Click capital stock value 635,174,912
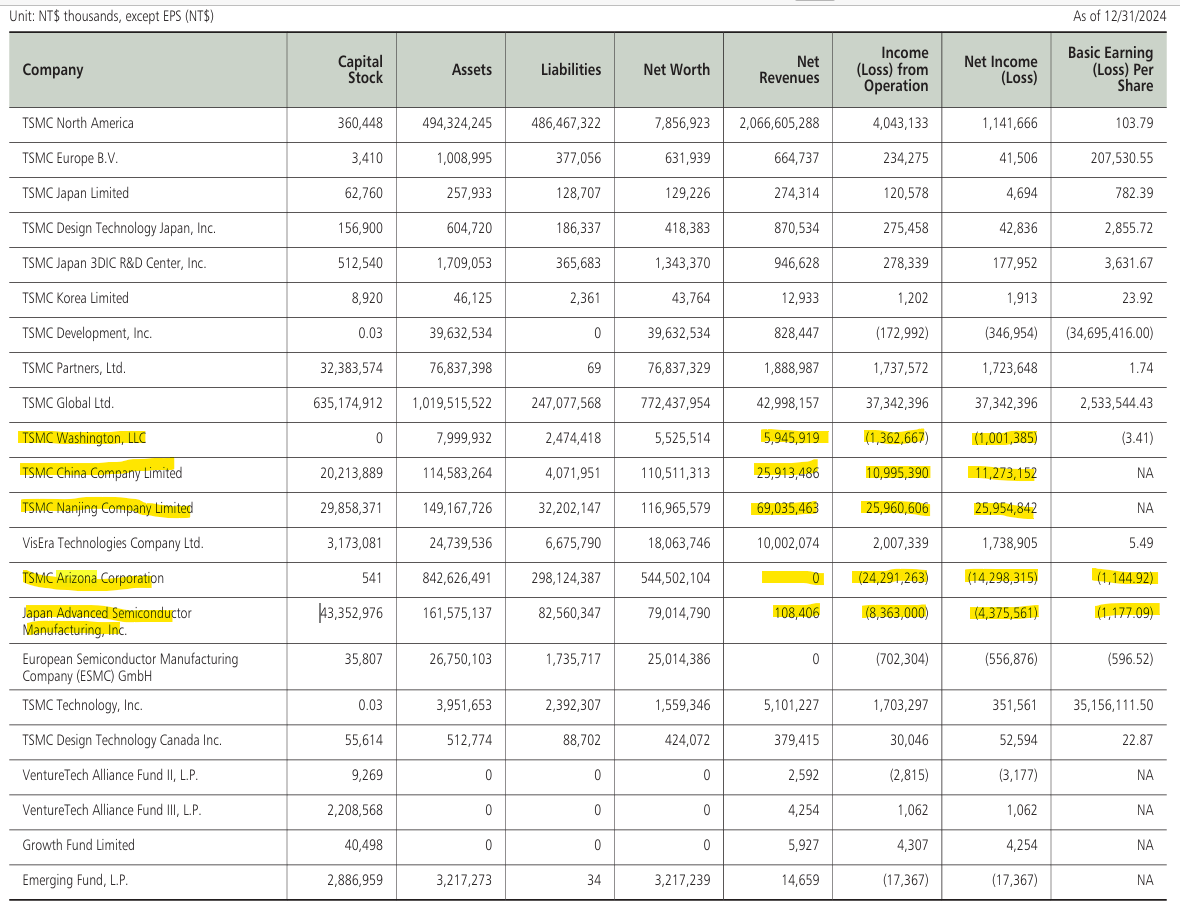 348,403
